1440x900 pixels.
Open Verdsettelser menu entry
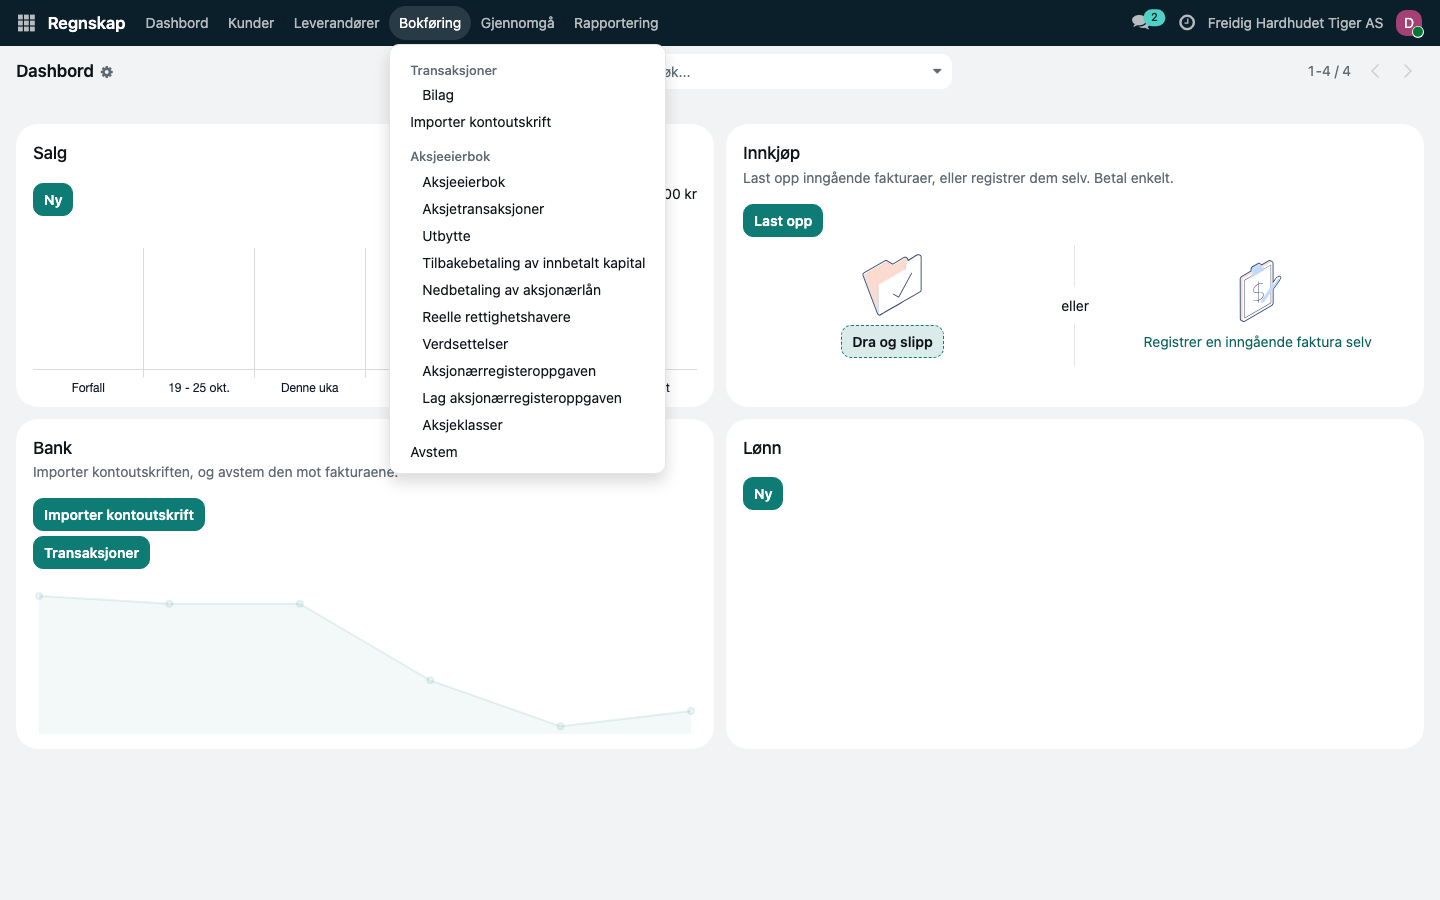pos(528,344)
